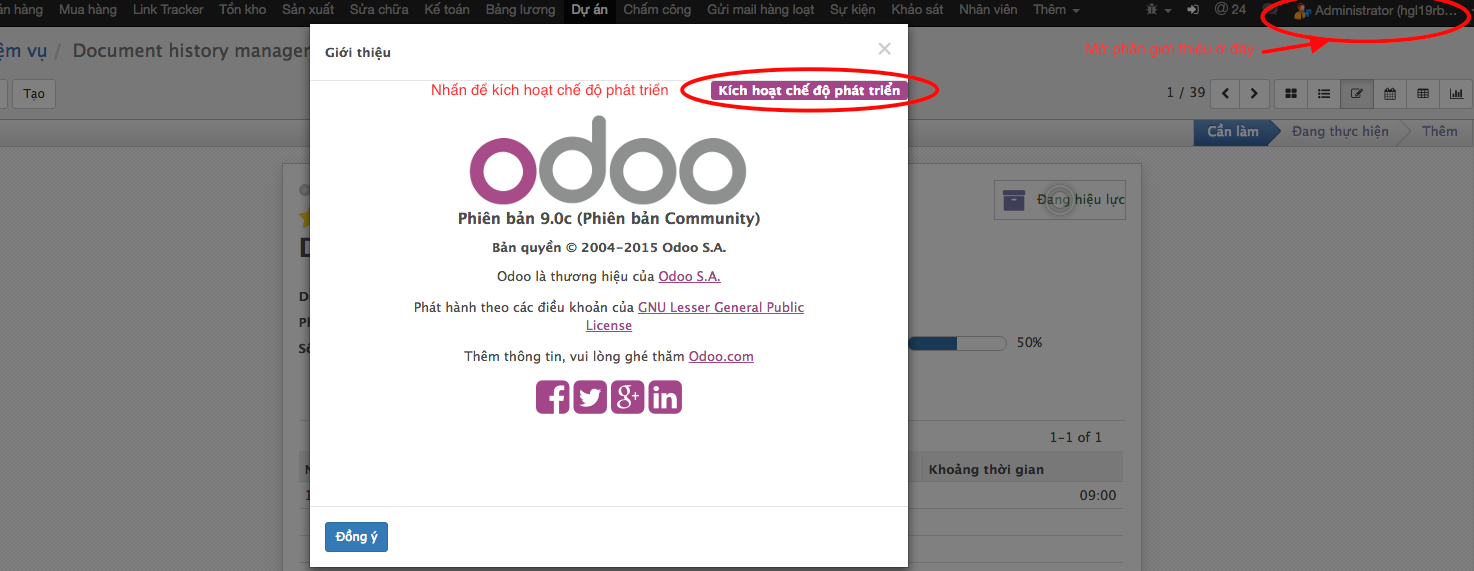Click the Document history manager breadcrumb title
Screen dimensions: 1474x571
(190, 50)
